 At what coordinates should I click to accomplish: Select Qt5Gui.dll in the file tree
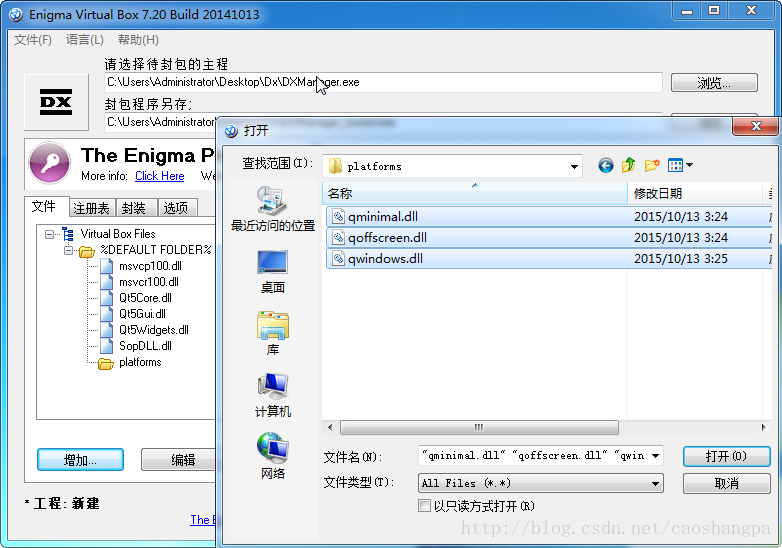(x=142, y=314)
